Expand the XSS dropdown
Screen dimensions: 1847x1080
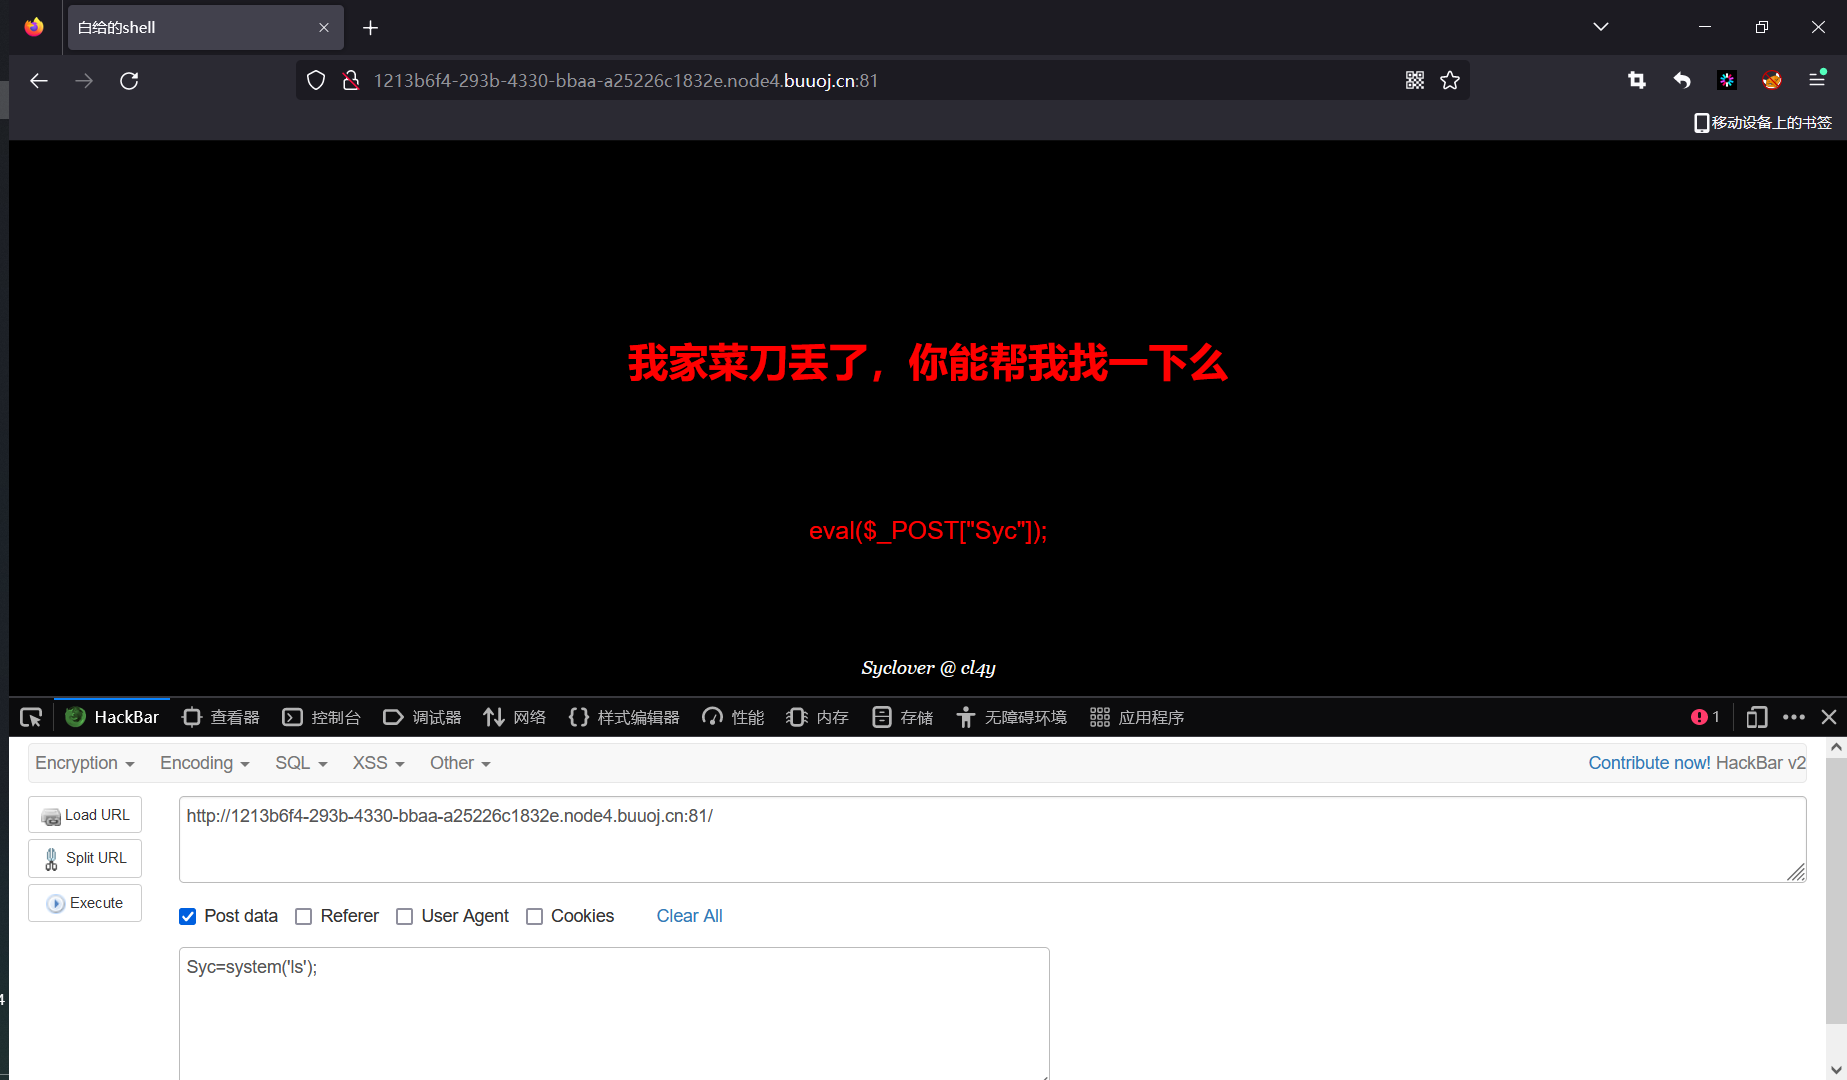coord(378,763)
